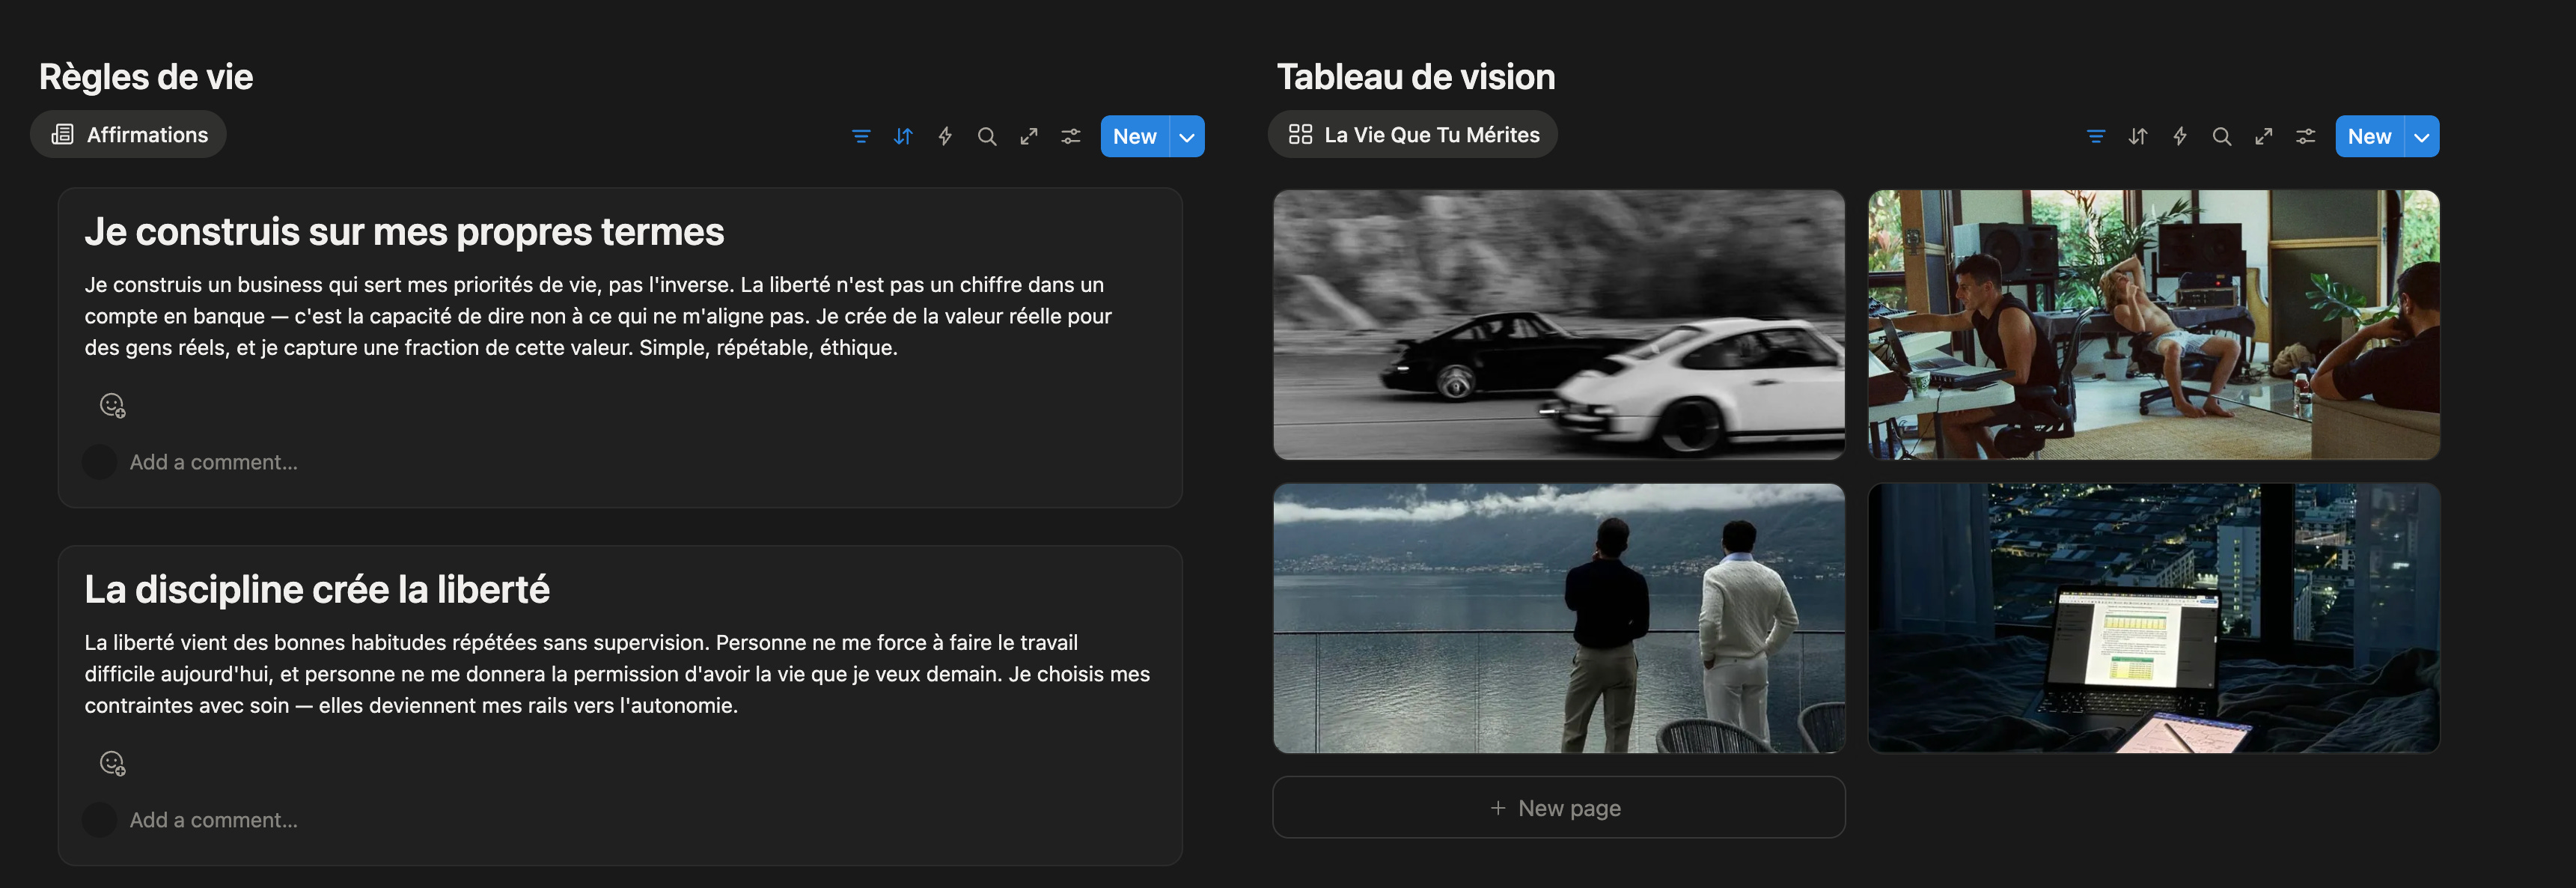Open automations lightning icon in Affirmations view
Screen dimensions: 2576x888
(x=945, y=137)
